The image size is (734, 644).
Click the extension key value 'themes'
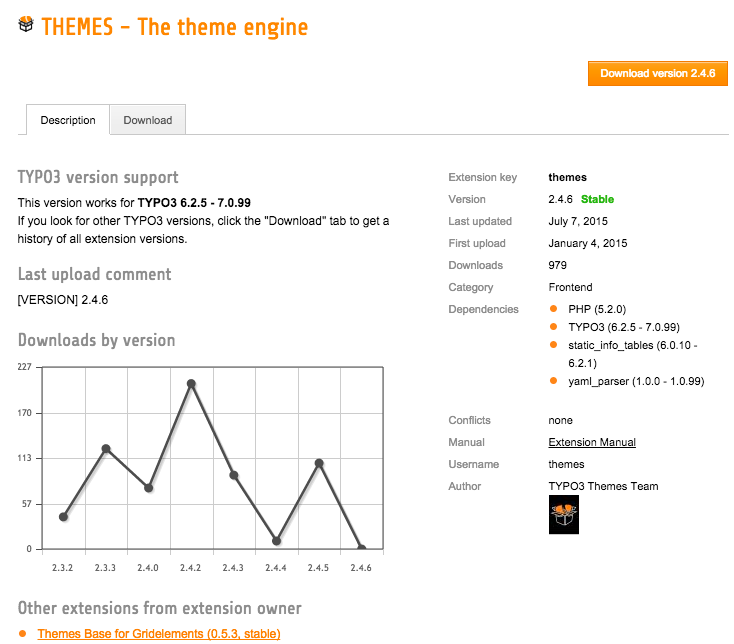tap(567, 177)
